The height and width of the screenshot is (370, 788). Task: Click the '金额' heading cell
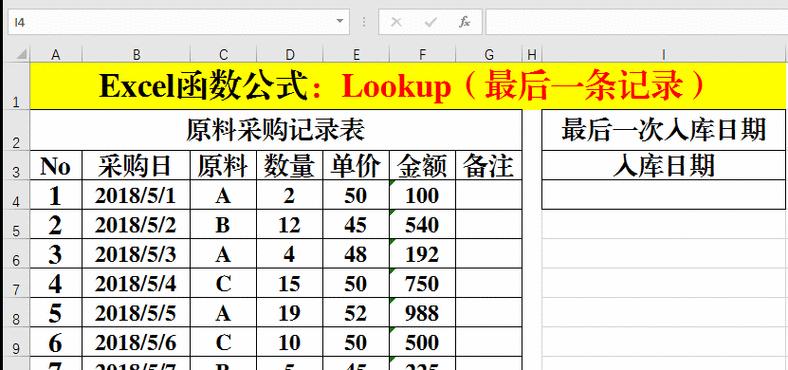[422, 165]
